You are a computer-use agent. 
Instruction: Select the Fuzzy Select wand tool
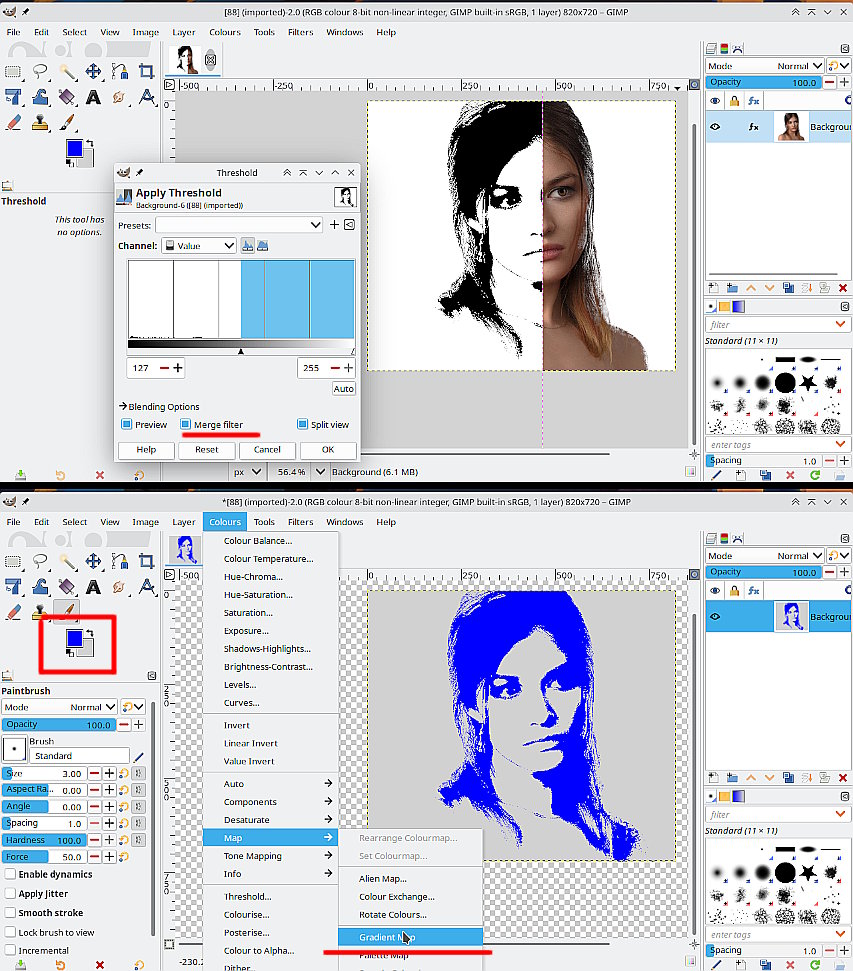67,71
